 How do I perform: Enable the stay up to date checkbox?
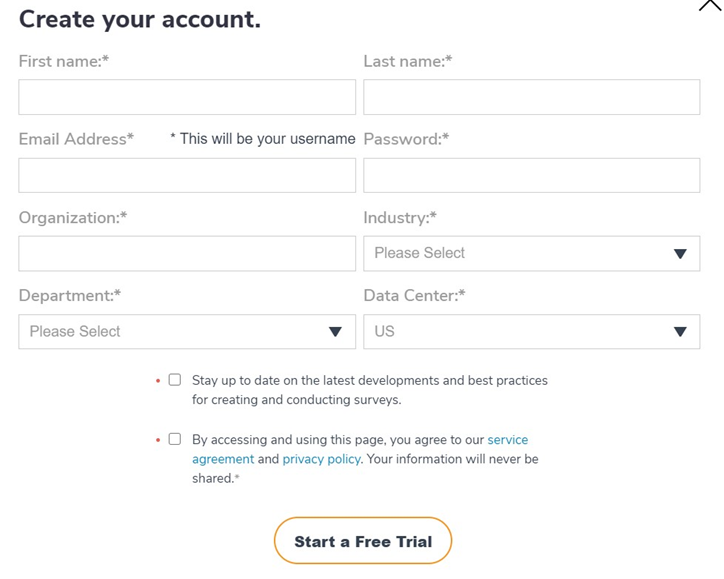[x=175, y=380]
